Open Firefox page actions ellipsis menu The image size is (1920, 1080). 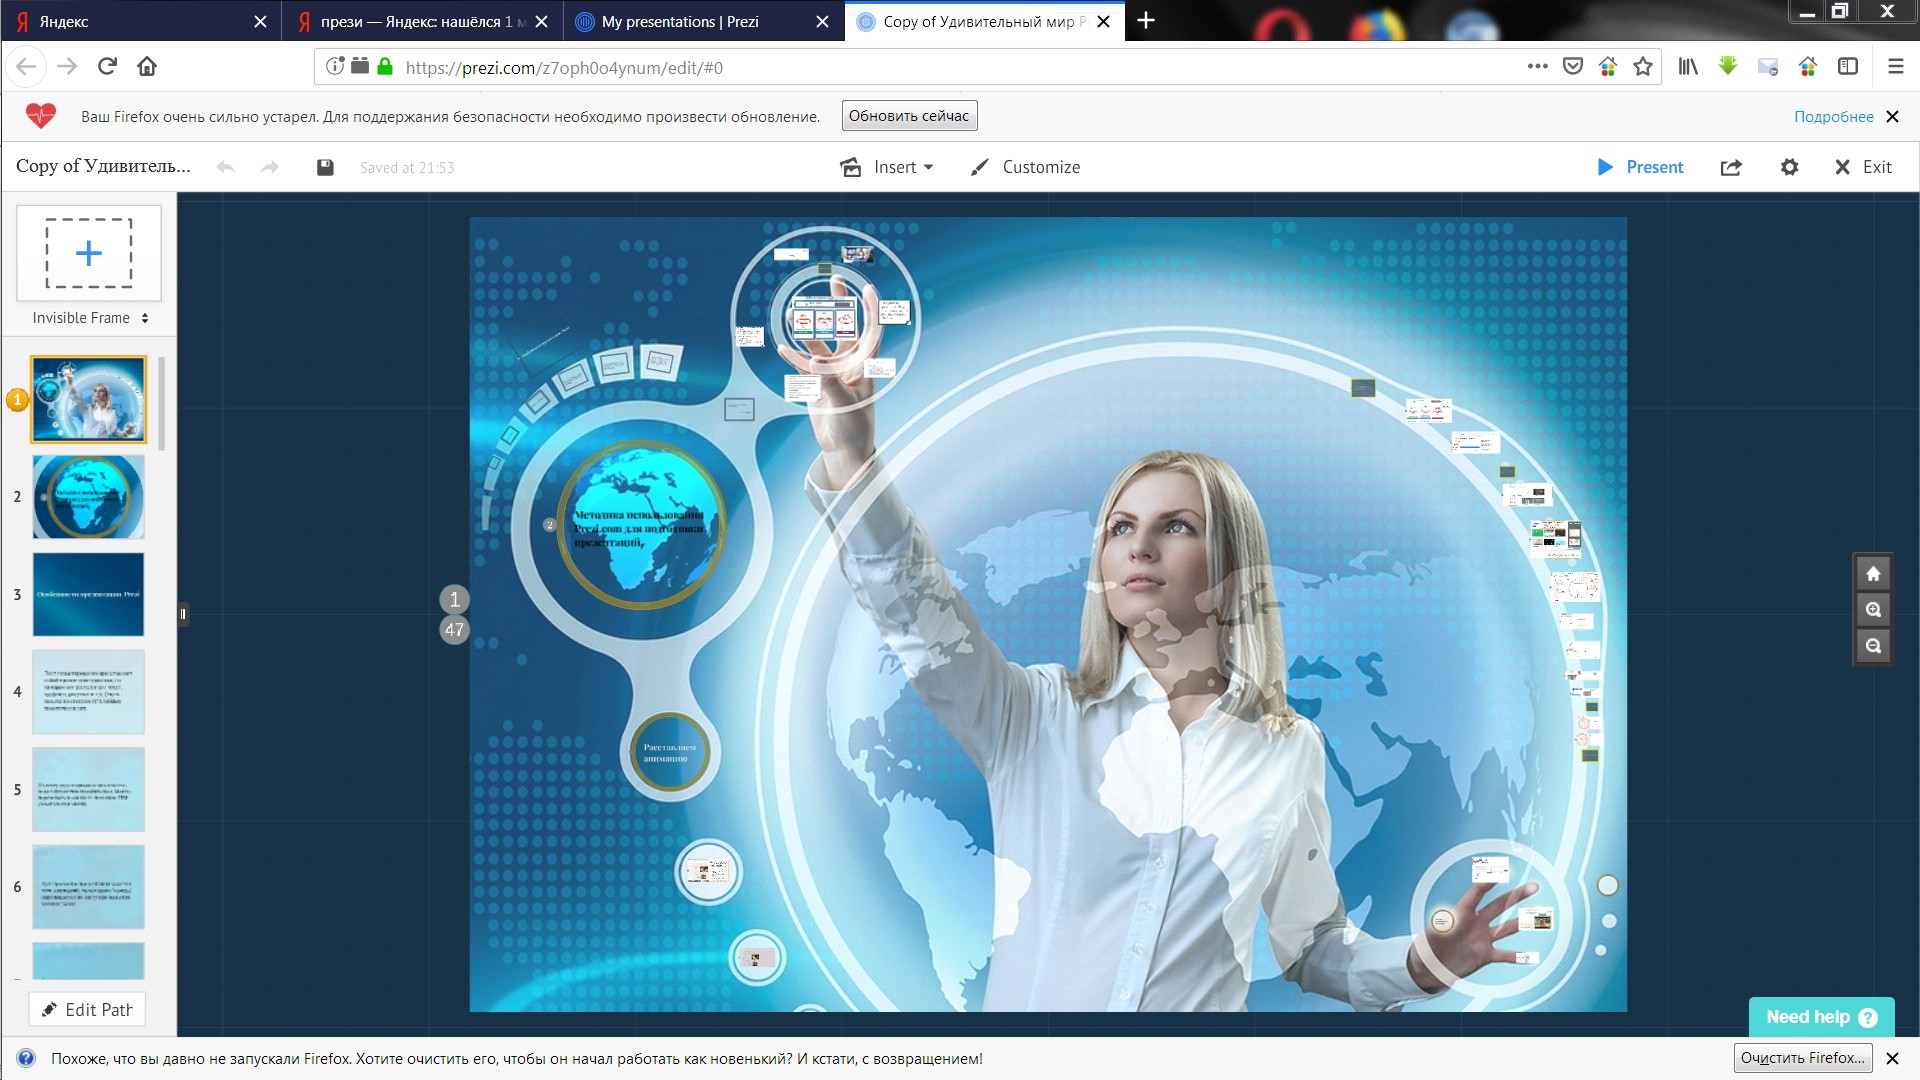tap(1537, 67)
